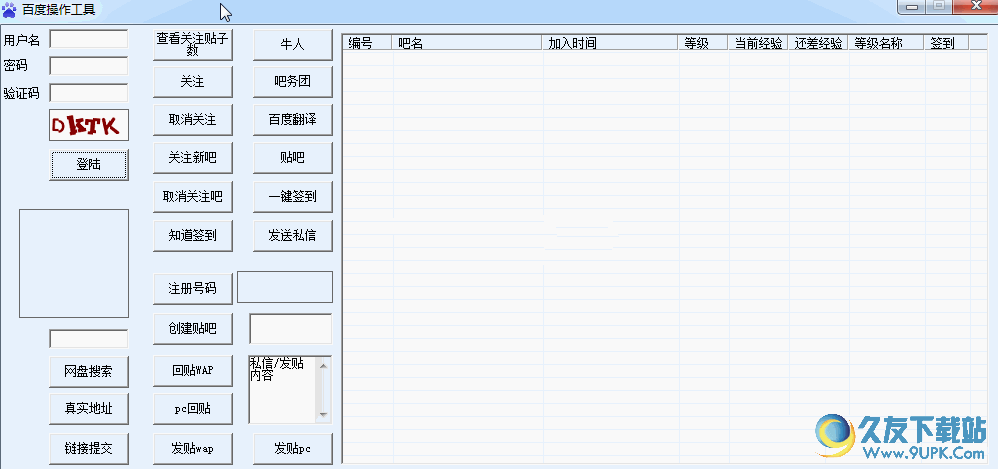998x469 pixels.
Task: Click the Baidu paw title bar icon
Action: (10, 10)
